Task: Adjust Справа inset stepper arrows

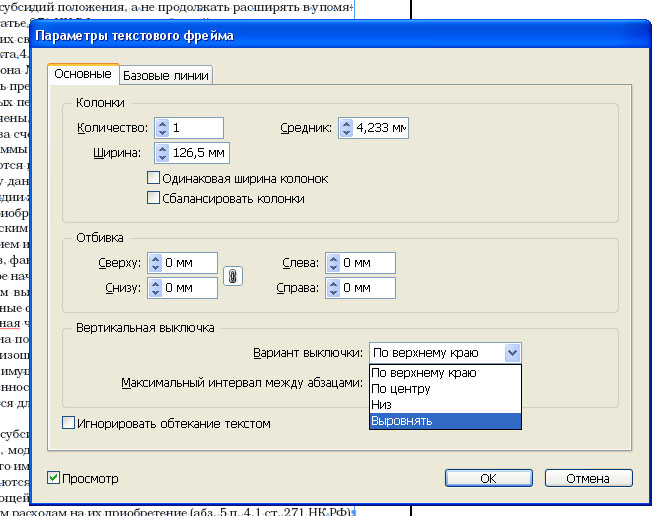Action: coord(333,288)
